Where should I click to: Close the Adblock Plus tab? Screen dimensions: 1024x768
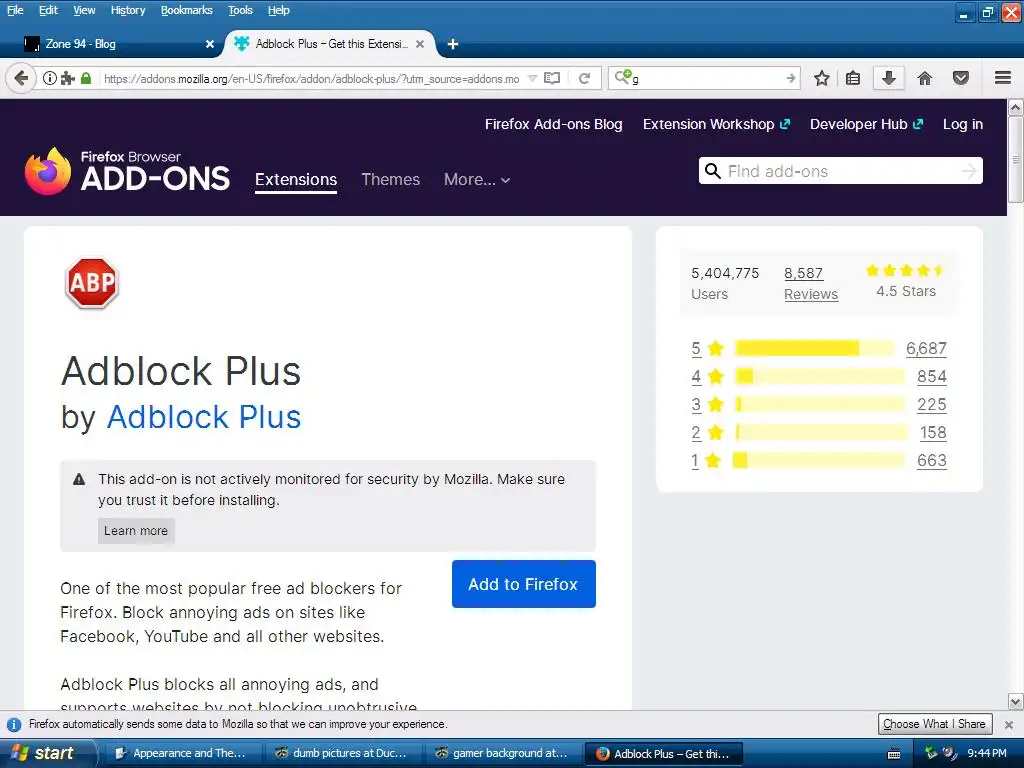pos(420,44)
